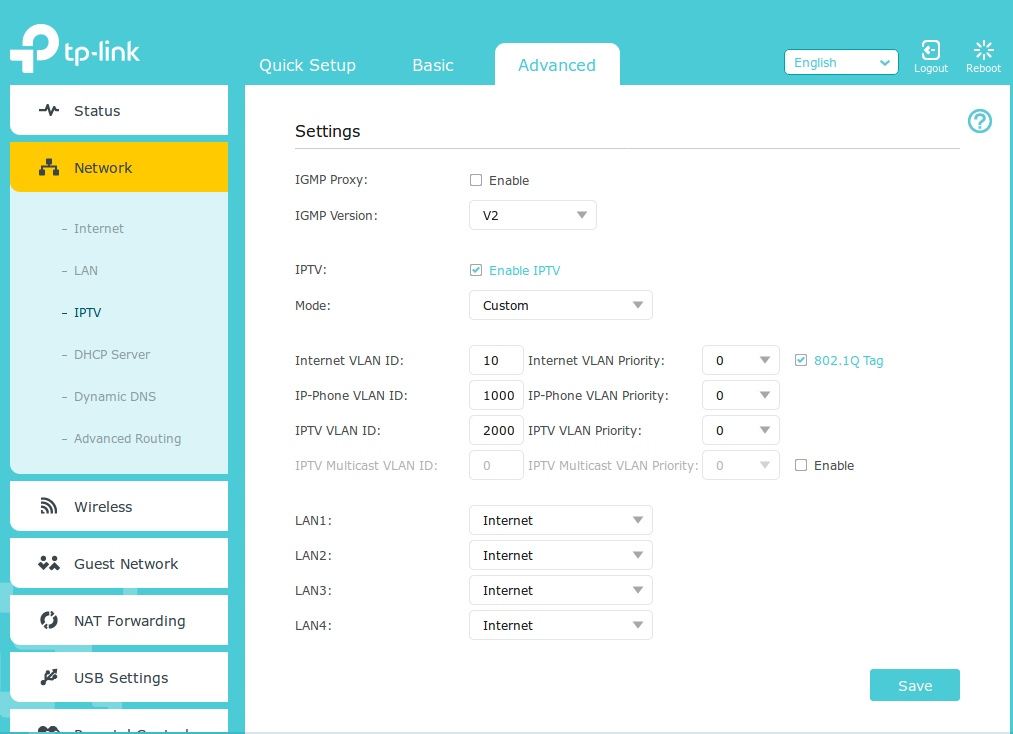Click the Logout icon
This screenshot has height=734, width=1013.
[930, 50]
